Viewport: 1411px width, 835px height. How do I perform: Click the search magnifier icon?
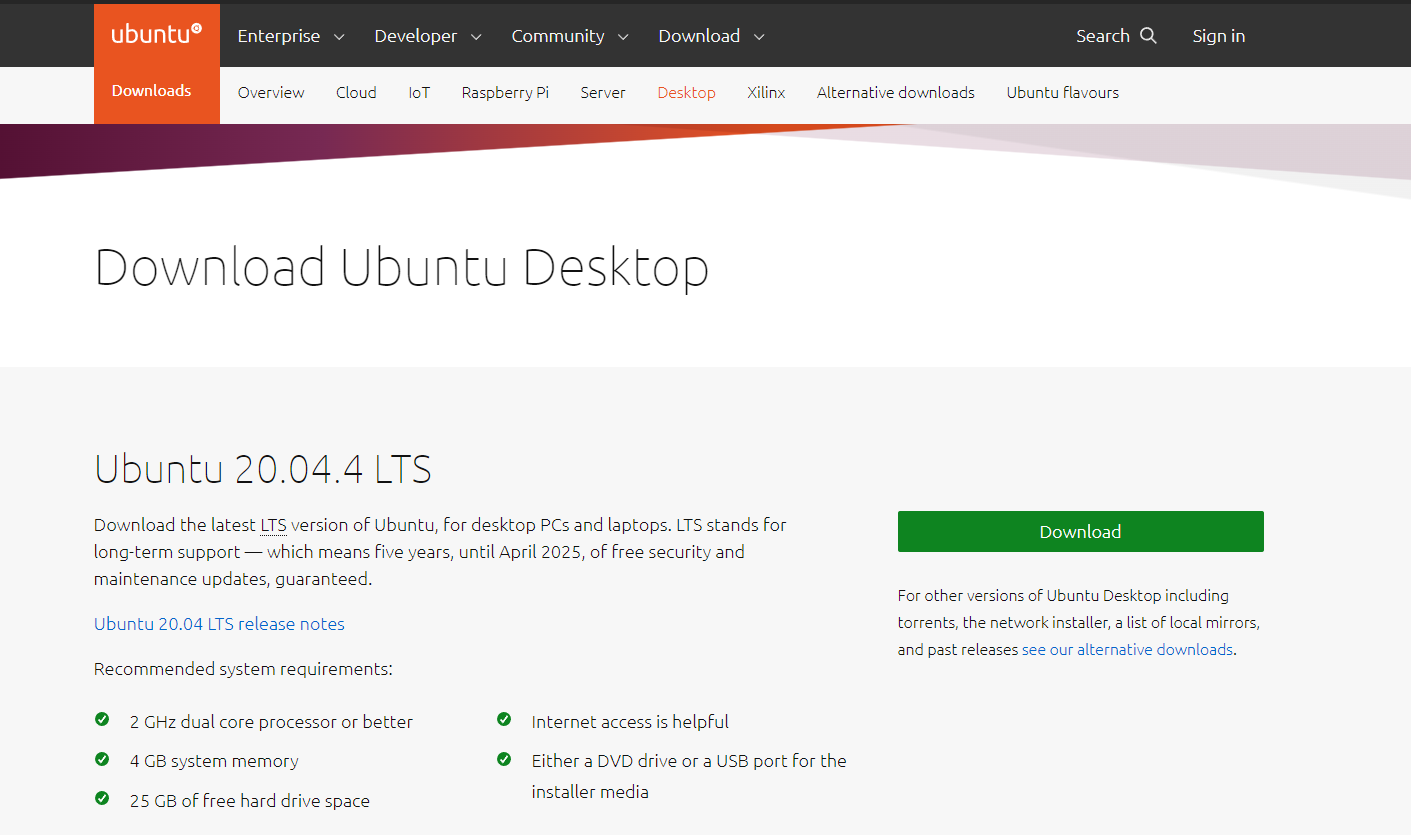1148,36
